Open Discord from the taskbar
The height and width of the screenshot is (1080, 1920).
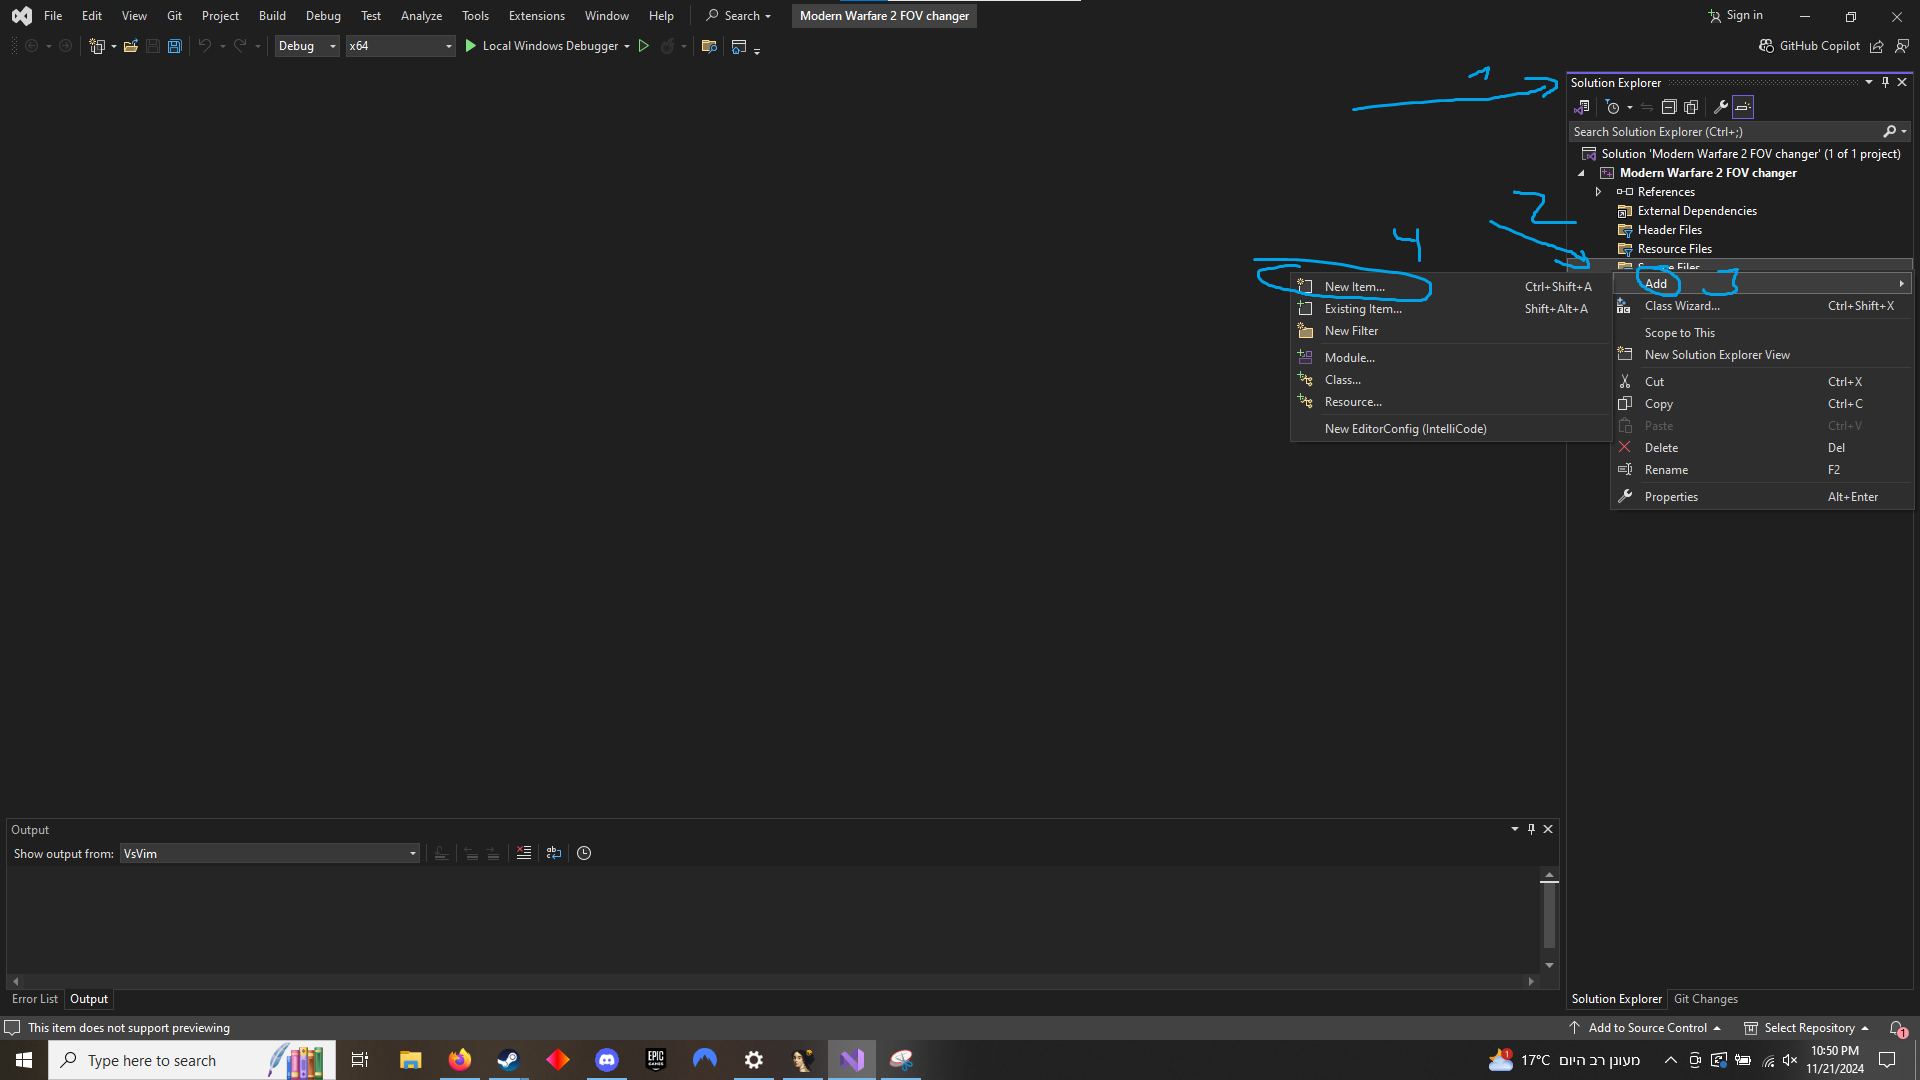click(607, 1060)
